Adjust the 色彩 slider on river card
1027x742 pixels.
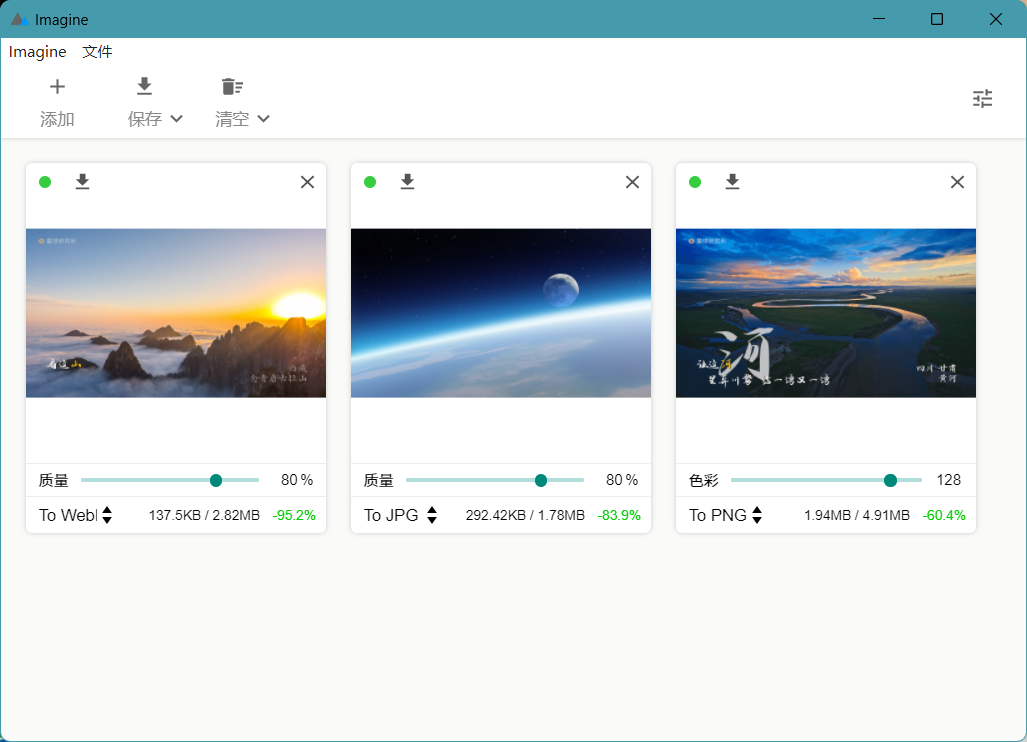[826, 480]
